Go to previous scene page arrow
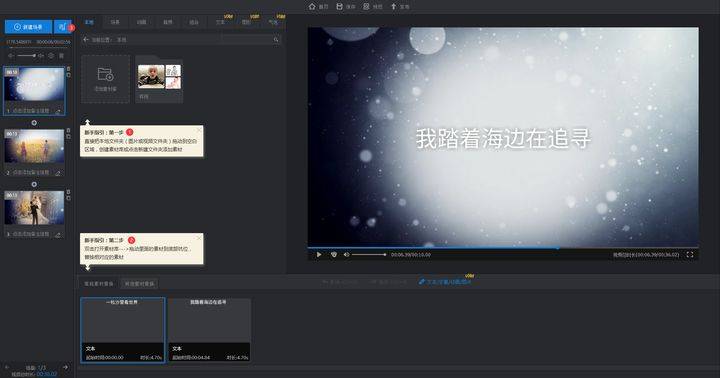 tap(6, 367)
